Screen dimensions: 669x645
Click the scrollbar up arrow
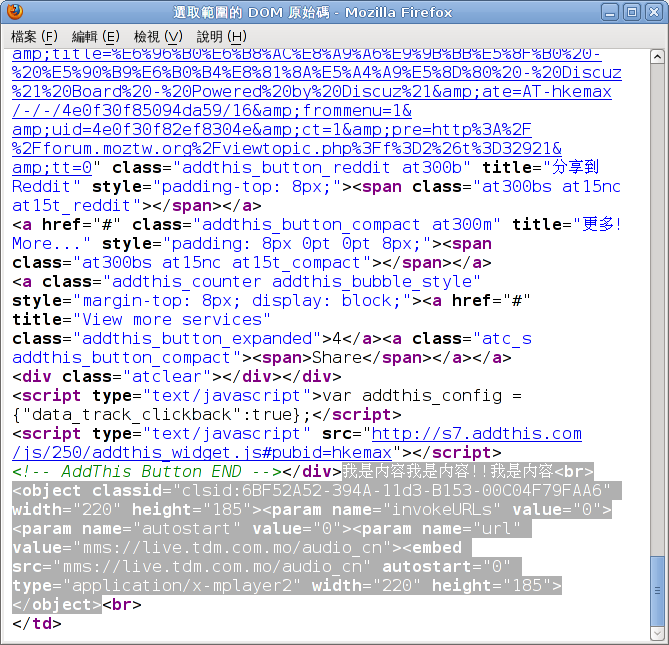click(x=656, y=57)
